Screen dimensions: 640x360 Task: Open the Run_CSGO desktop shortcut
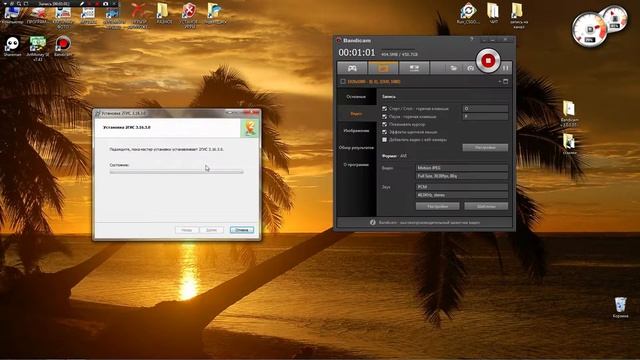tap(468, 13)
